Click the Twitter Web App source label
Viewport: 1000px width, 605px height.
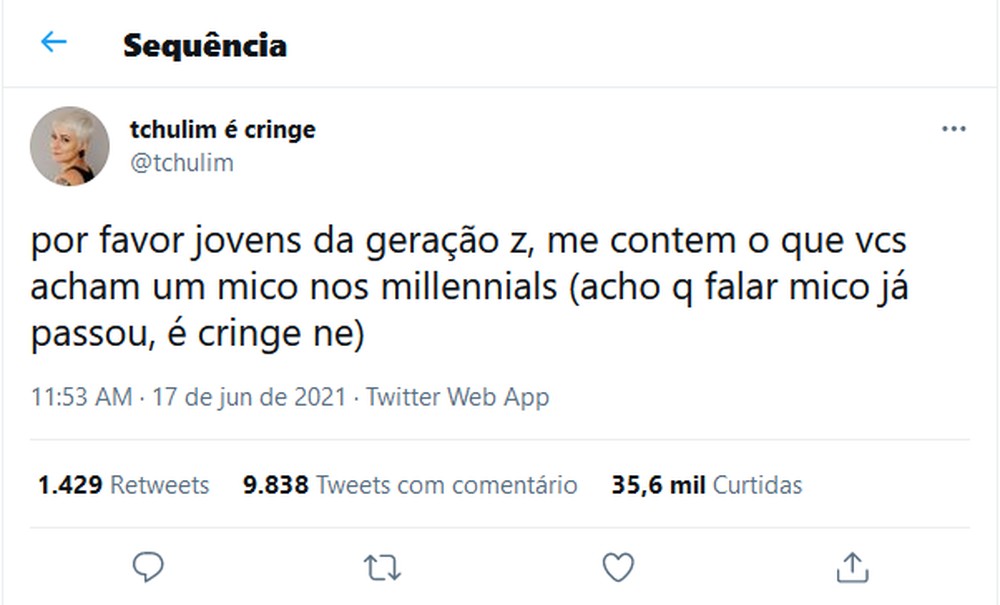457,397
